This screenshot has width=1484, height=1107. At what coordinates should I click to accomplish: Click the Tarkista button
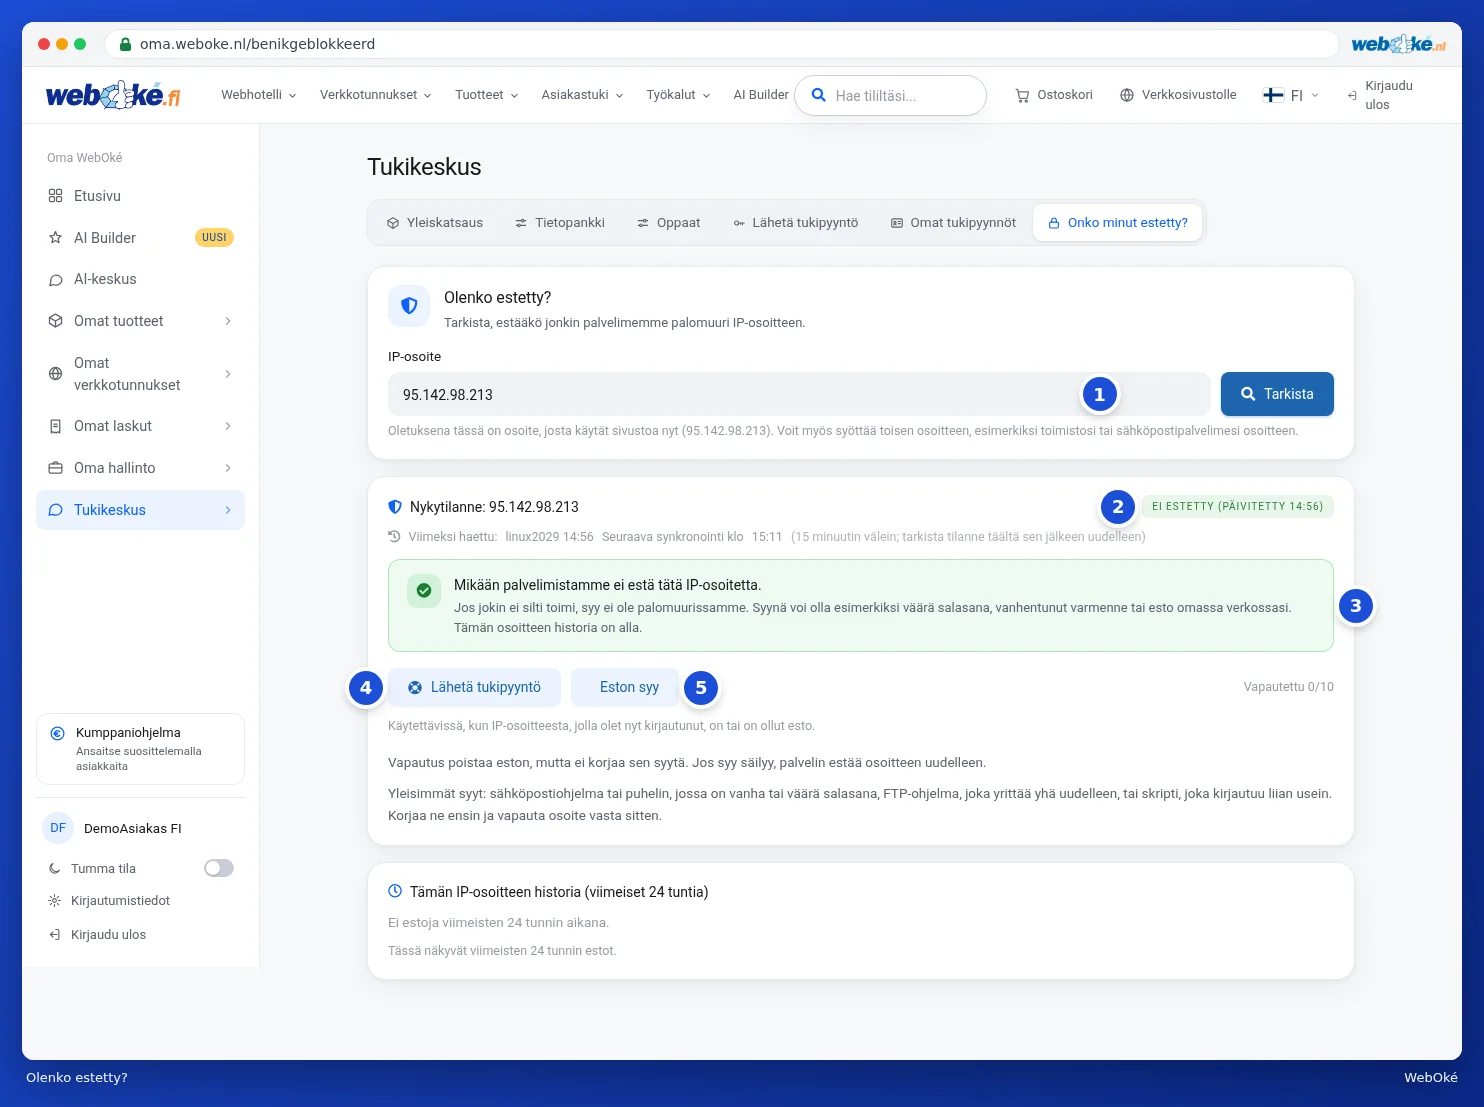tap(1277, 394)
